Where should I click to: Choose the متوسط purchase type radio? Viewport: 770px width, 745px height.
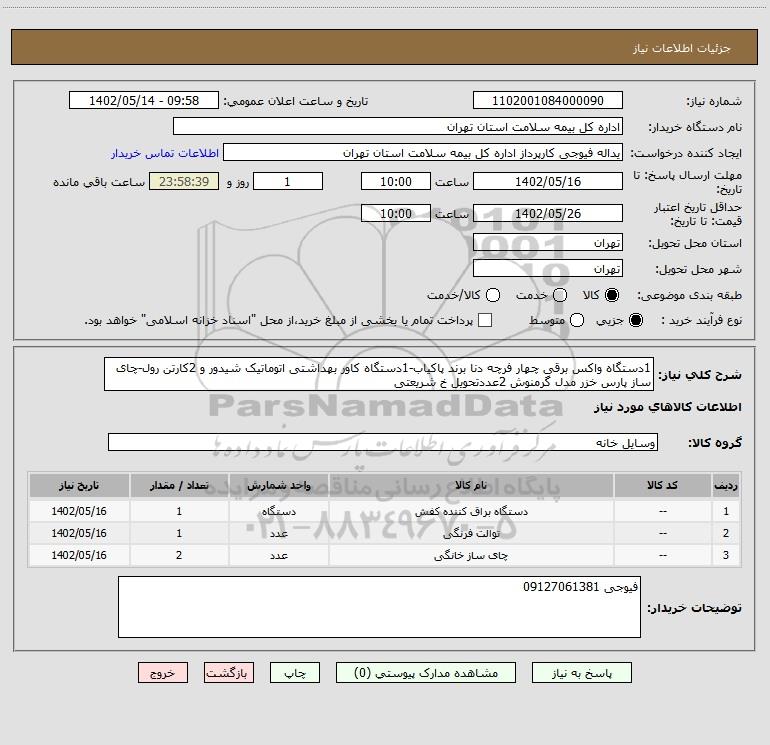pyautogui.click(x=577, y=321)
